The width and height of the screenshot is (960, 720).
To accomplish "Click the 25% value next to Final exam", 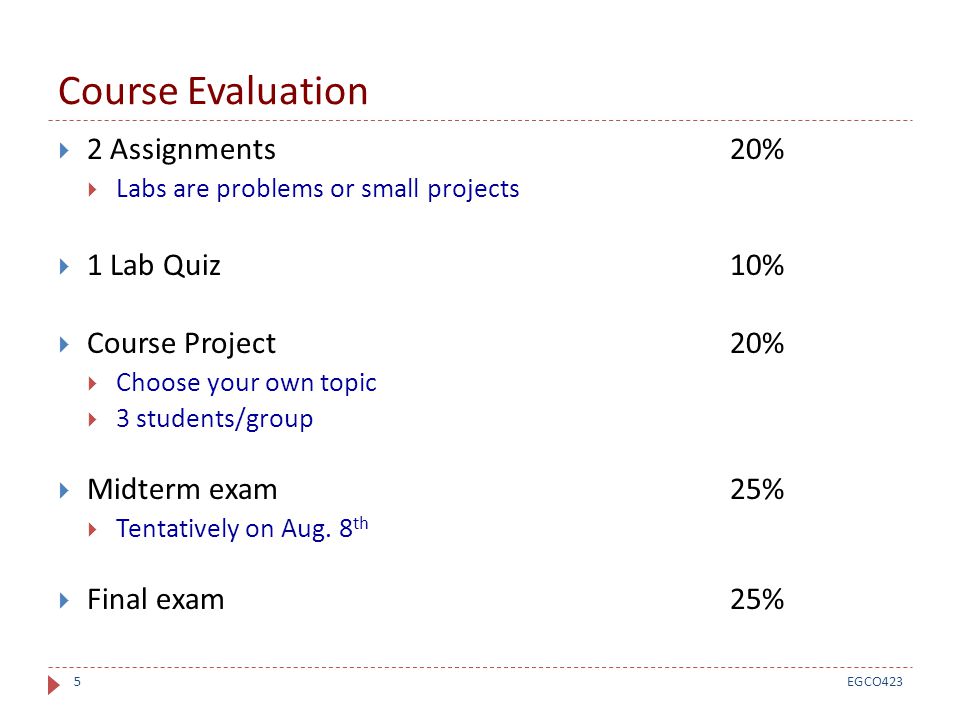I will coord(757,599).
